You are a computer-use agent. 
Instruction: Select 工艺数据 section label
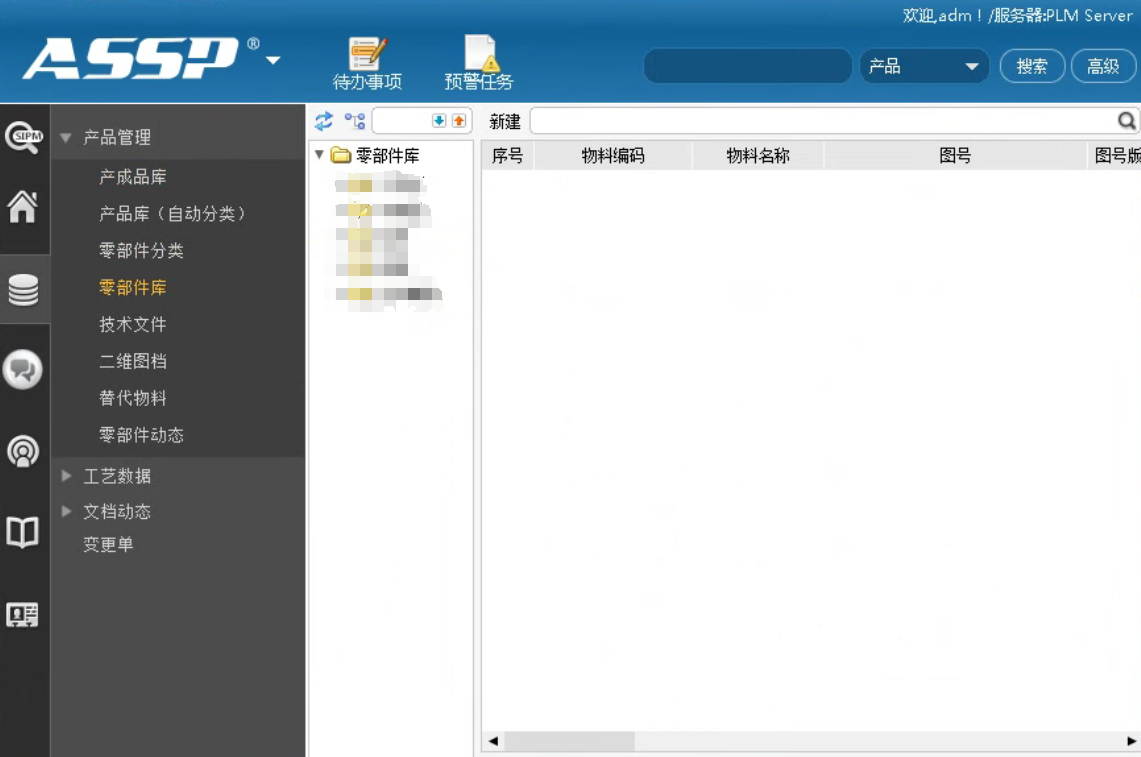(x=116, y=476)
